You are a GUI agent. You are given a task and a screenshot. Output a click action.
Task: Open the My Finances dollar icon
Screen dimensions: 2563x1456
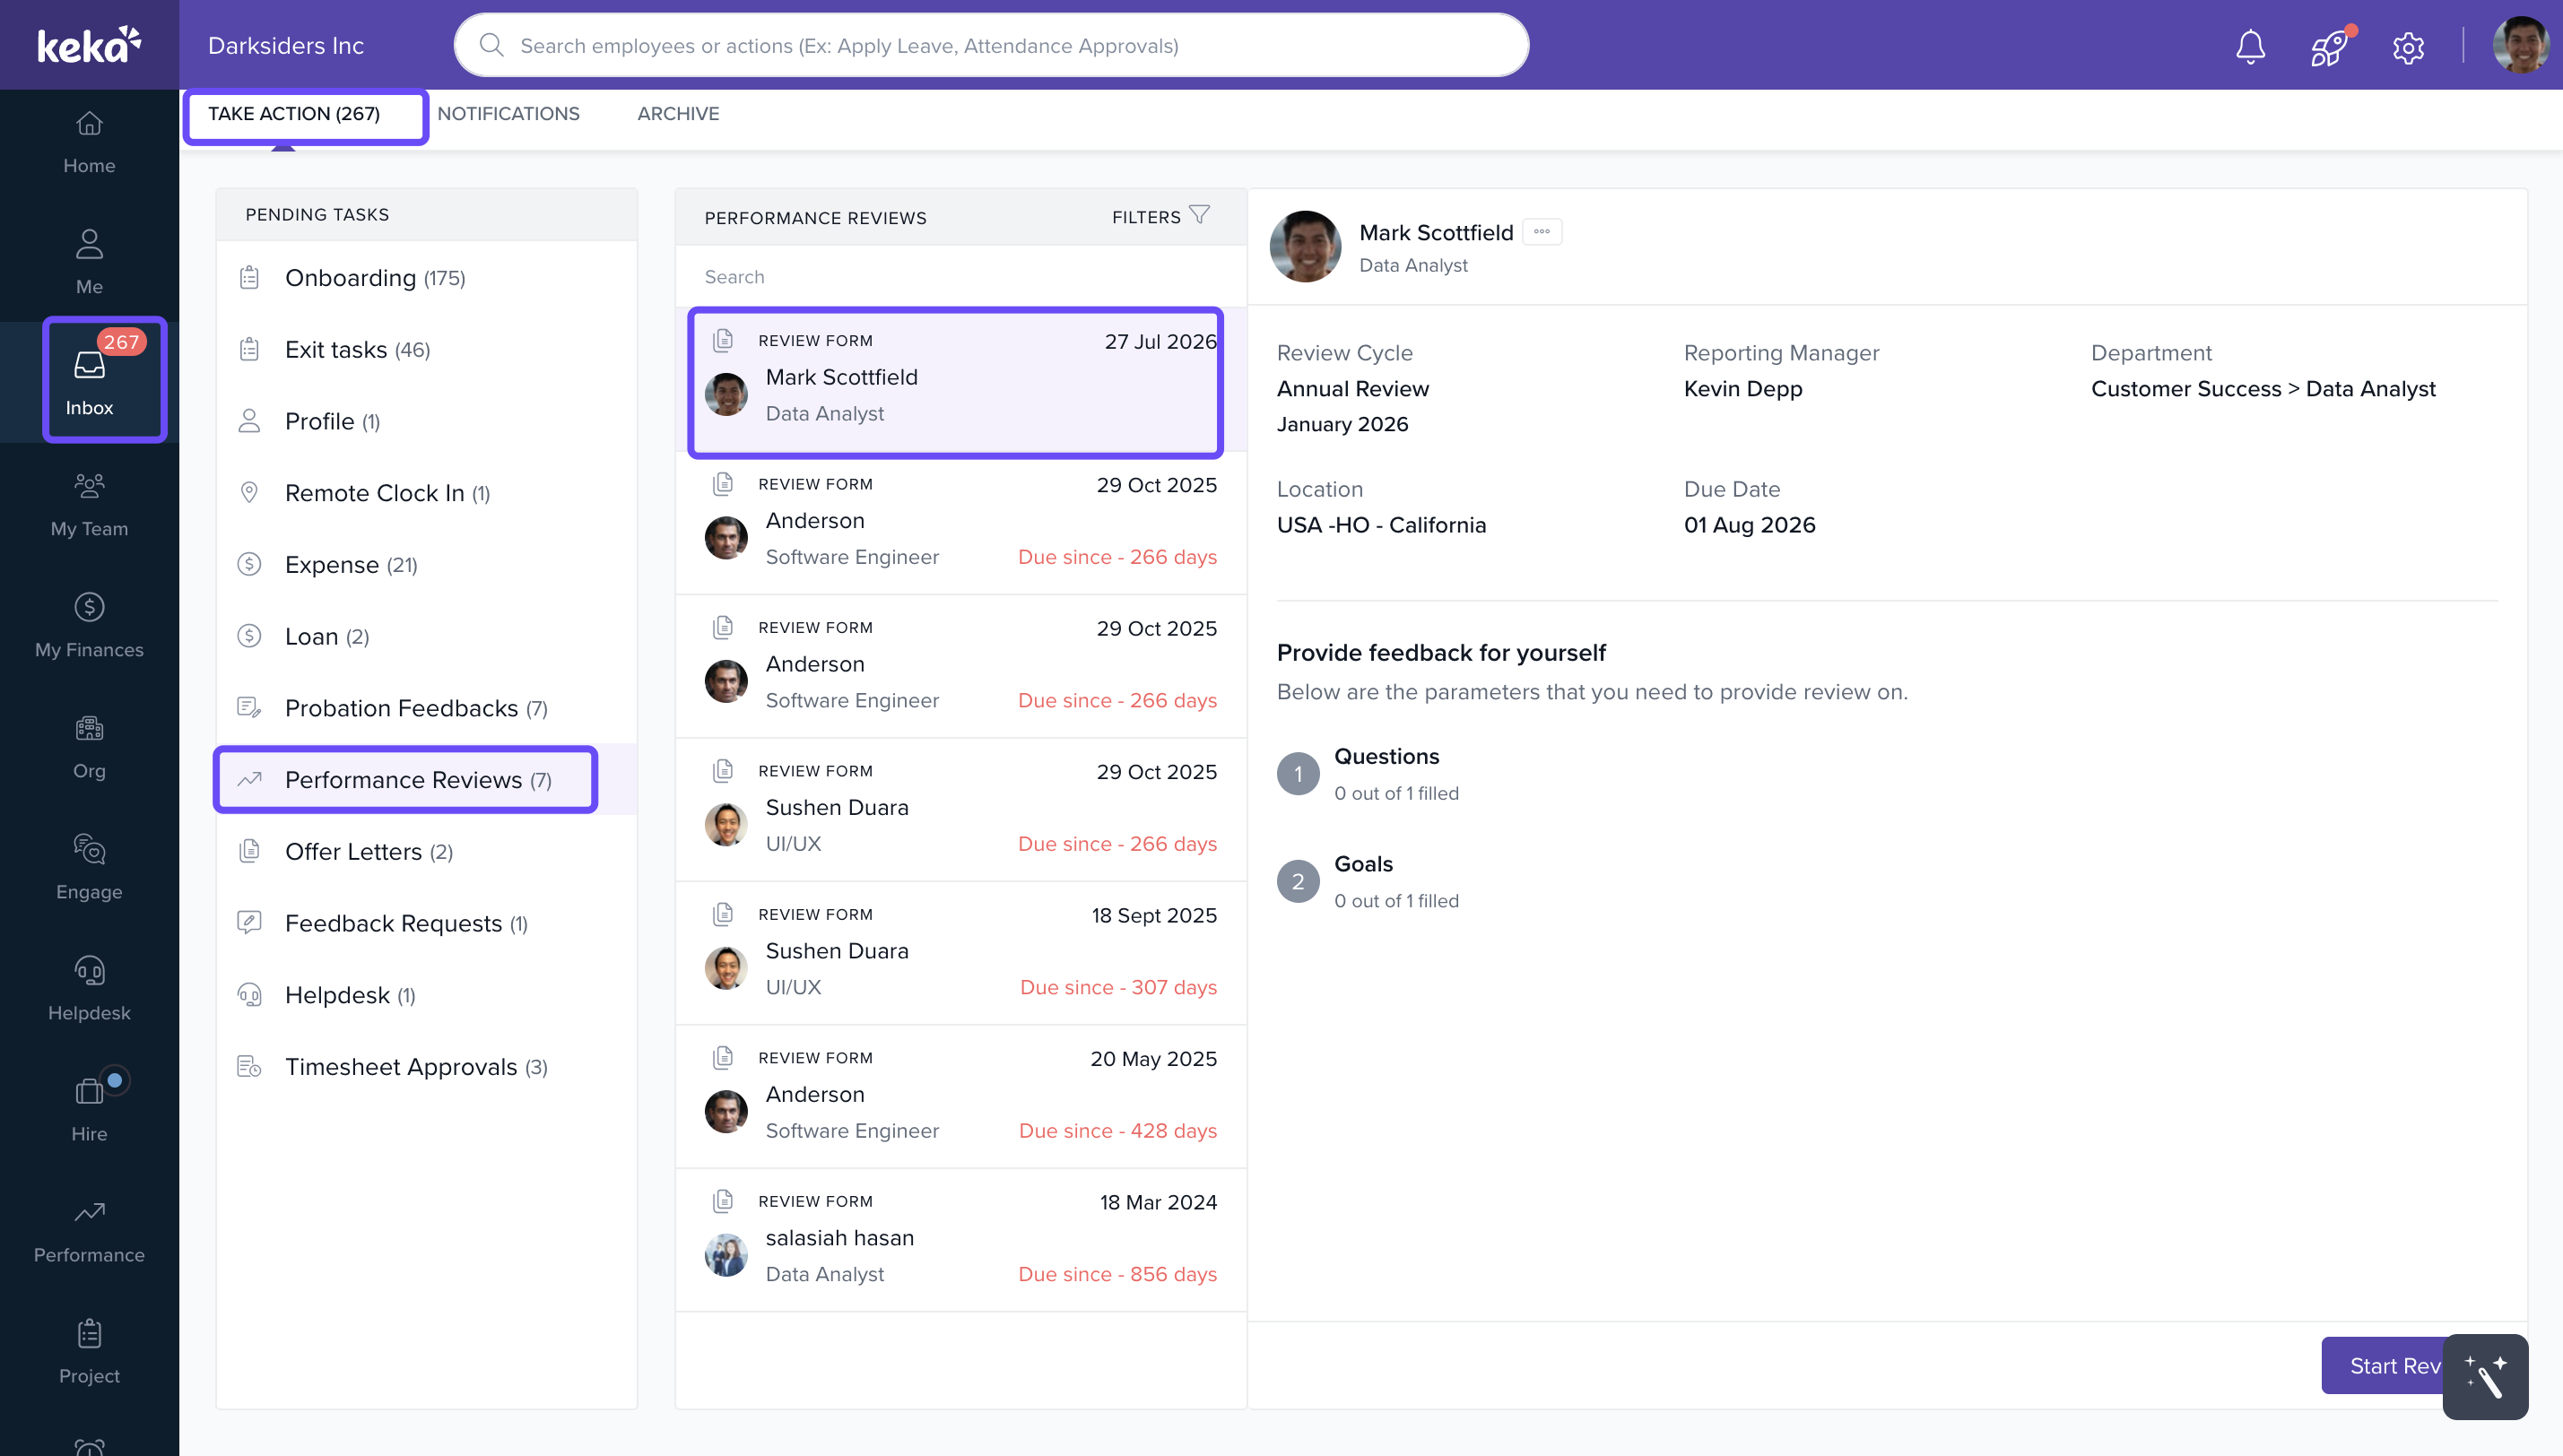(x=89, y=607)
